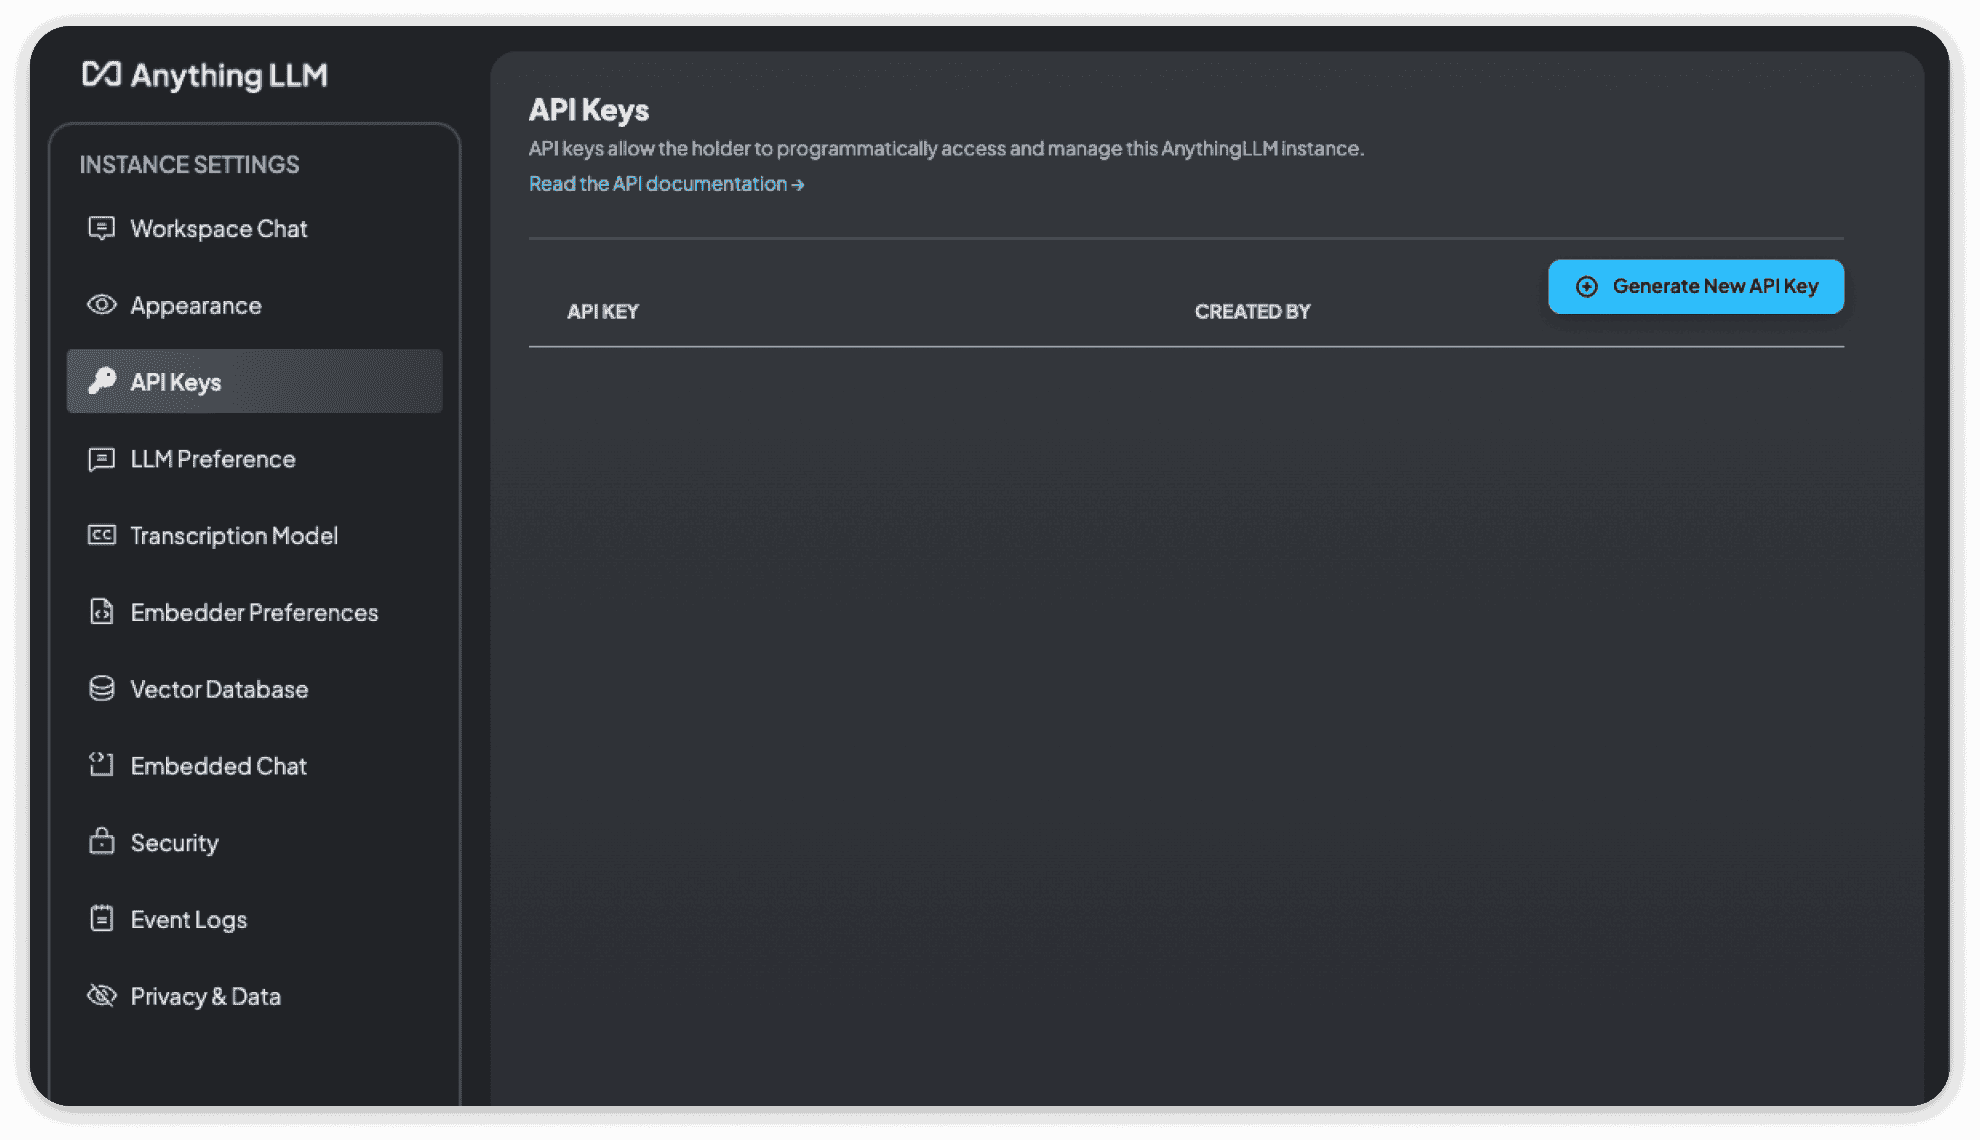Navigate to LLM Preference settings

pyautogui.click(x=213, y=458)
